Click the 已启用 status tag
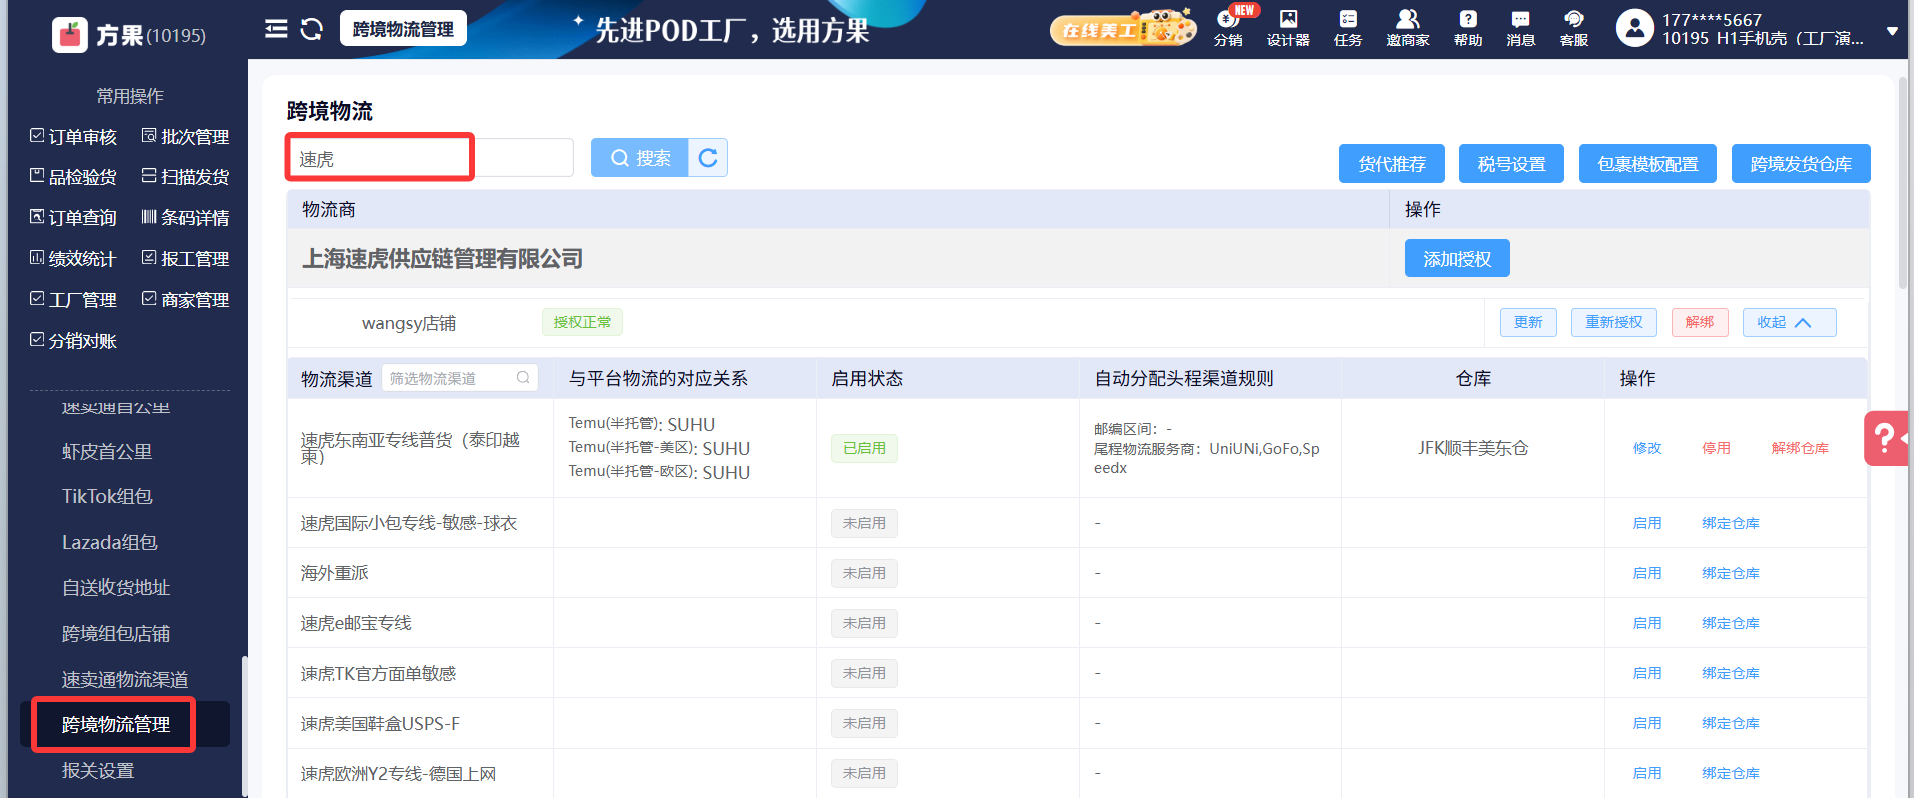 (x=864, y=448)
